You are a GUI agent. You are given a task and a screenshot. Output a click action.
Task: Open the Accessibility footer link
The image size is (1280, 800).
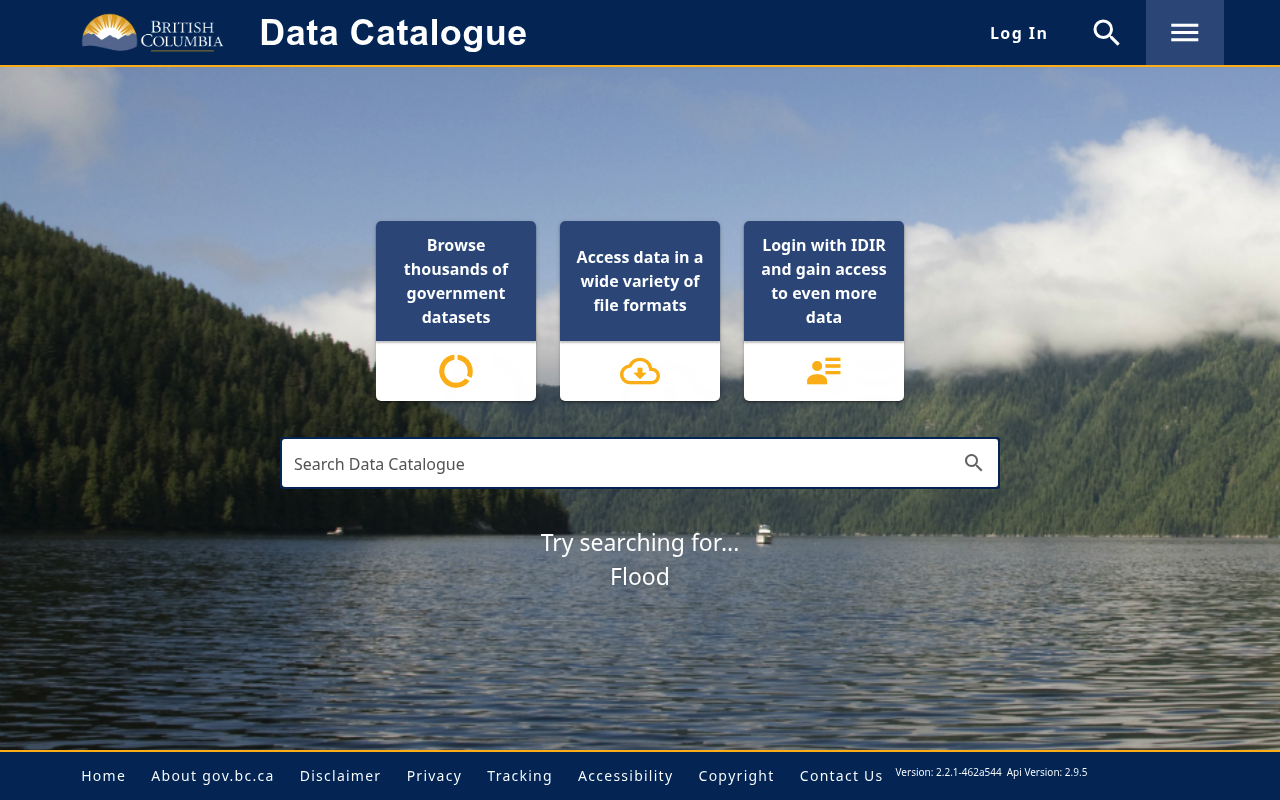click(x=626, y=776)
